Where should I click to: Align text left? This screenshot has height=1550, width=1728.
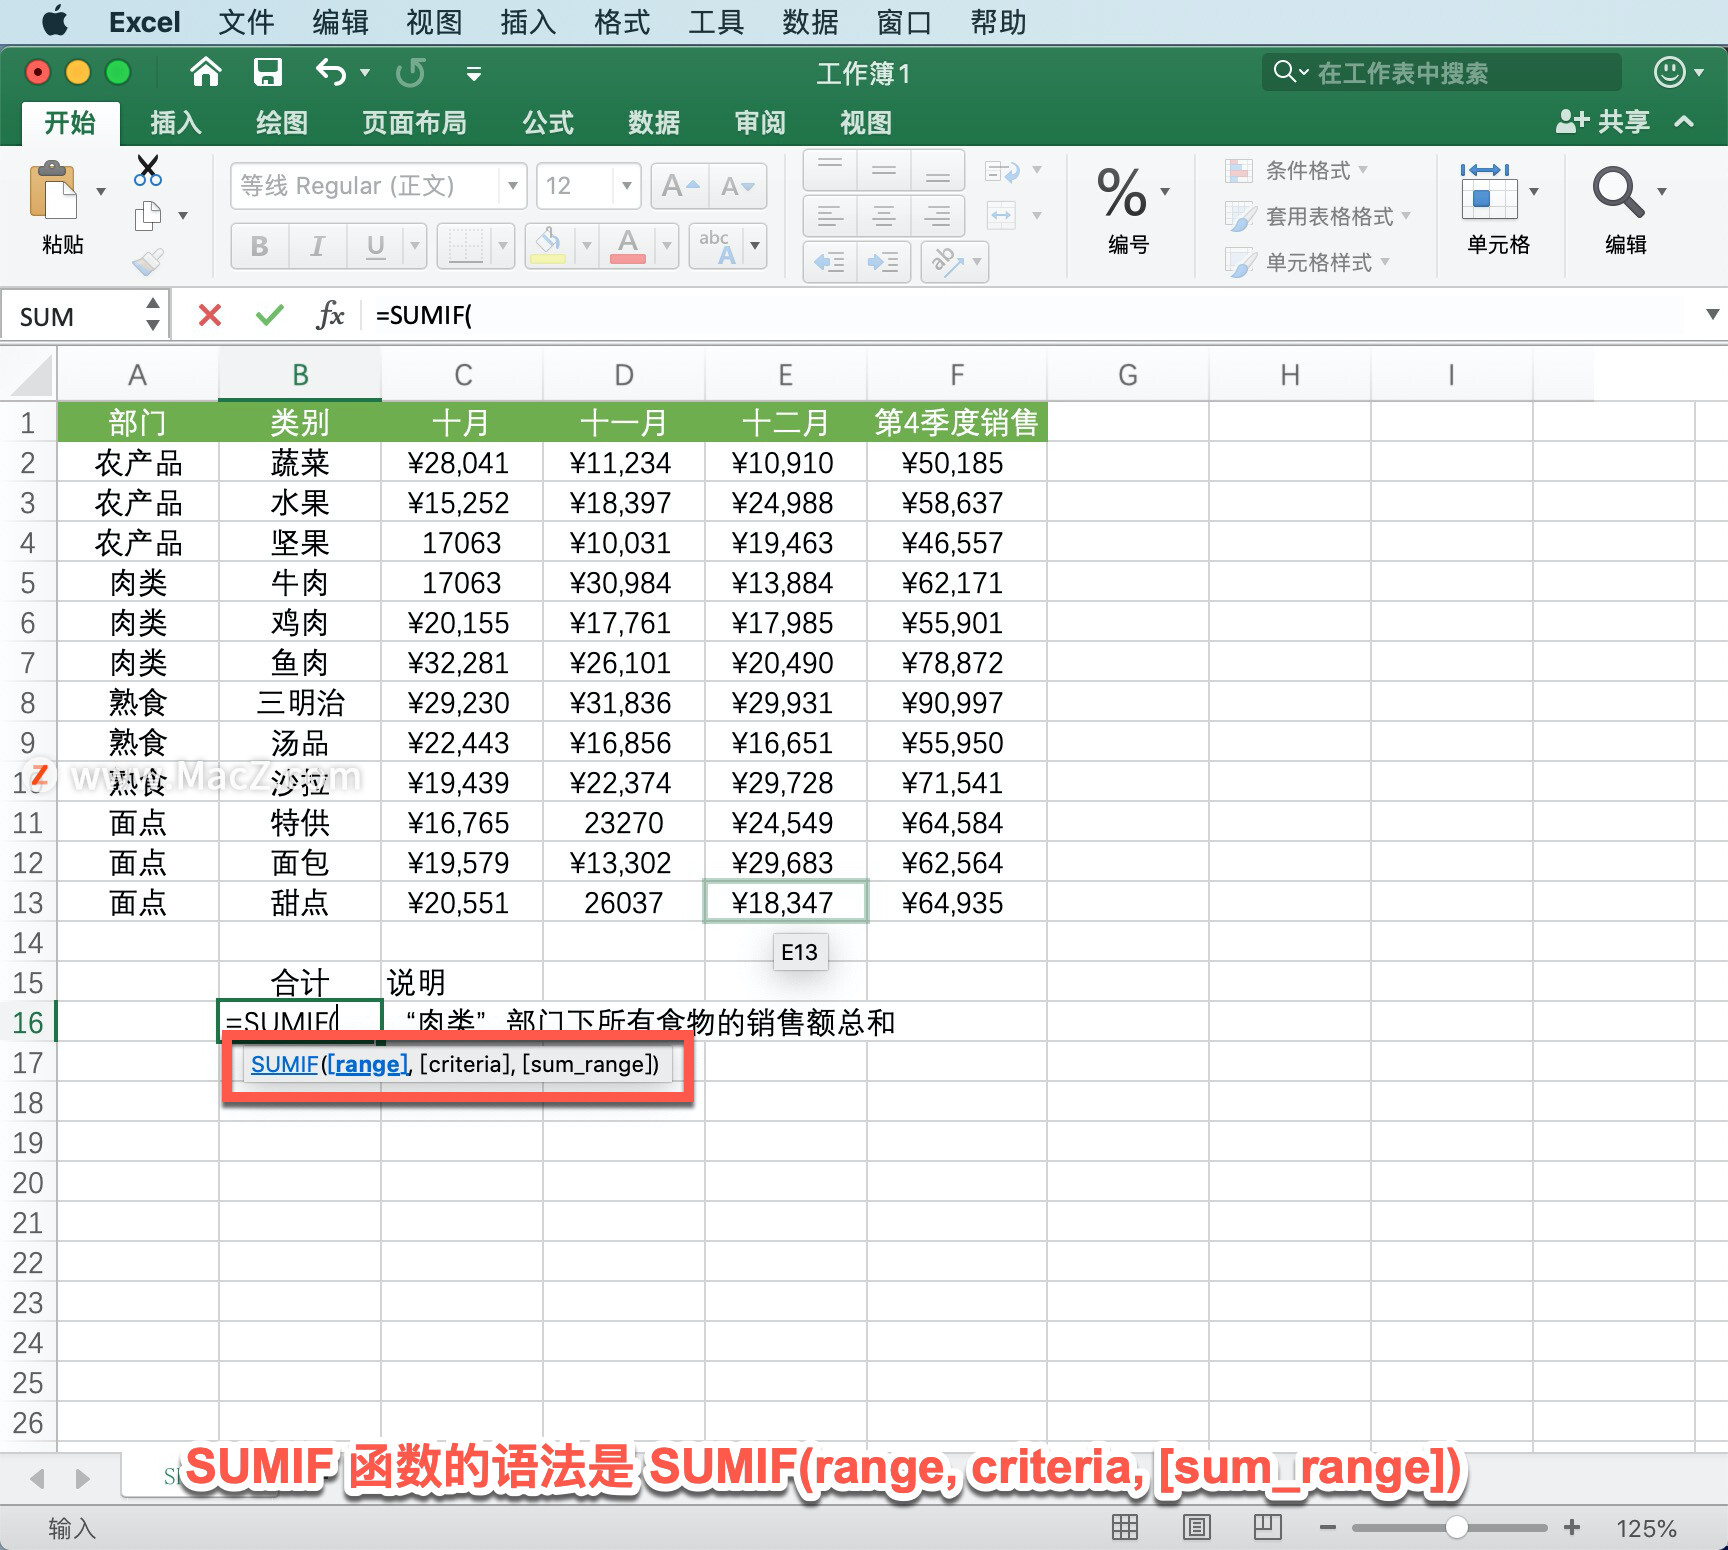point(830,216)
